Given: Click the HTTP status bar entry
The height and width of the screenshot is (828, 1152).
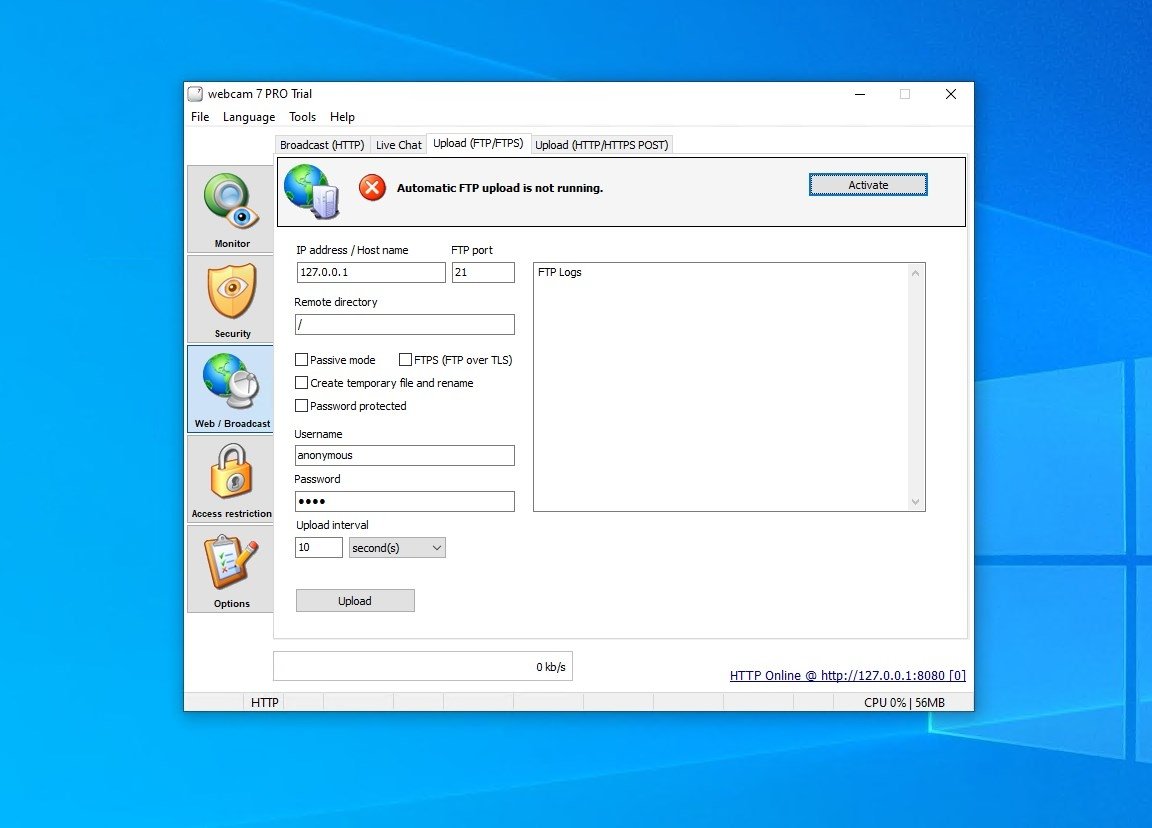Looking at the screenshot, I should coord(264,703).
